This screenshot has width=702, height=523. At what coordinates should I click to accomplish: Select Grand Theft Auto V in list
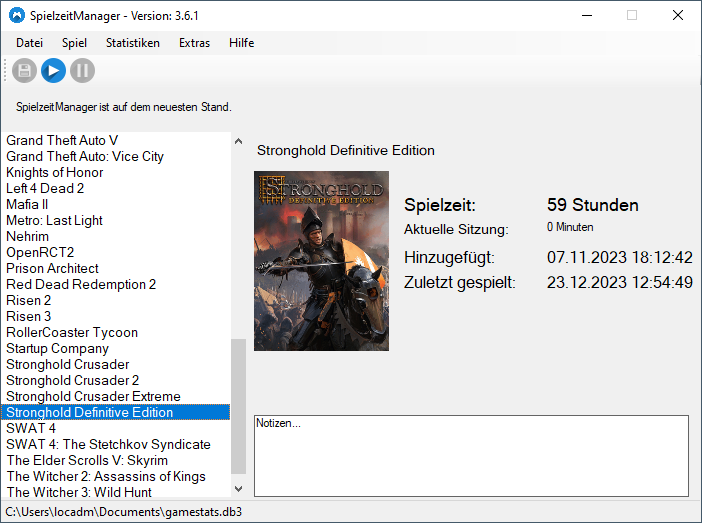tap(62, 140)
